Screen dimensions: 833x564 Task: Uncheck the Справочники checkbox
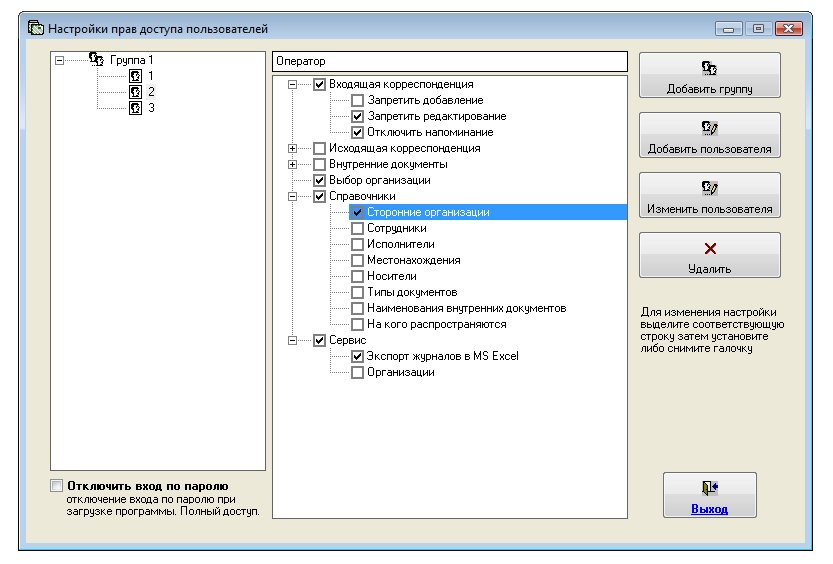point(319,196)
